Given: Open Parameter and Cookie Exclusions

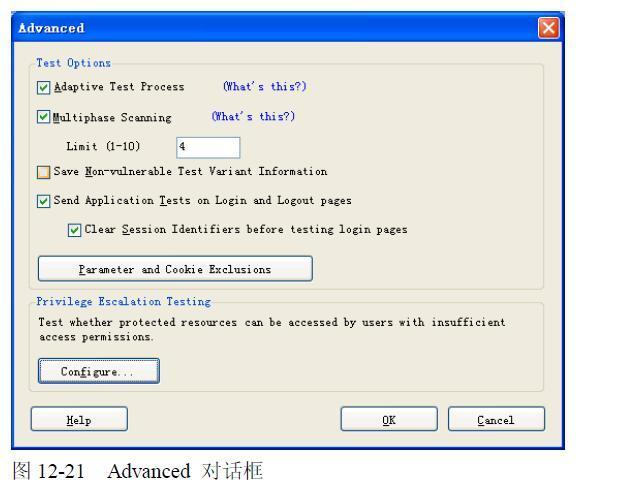Looking at the screenshot, I should tap(175, 269).
